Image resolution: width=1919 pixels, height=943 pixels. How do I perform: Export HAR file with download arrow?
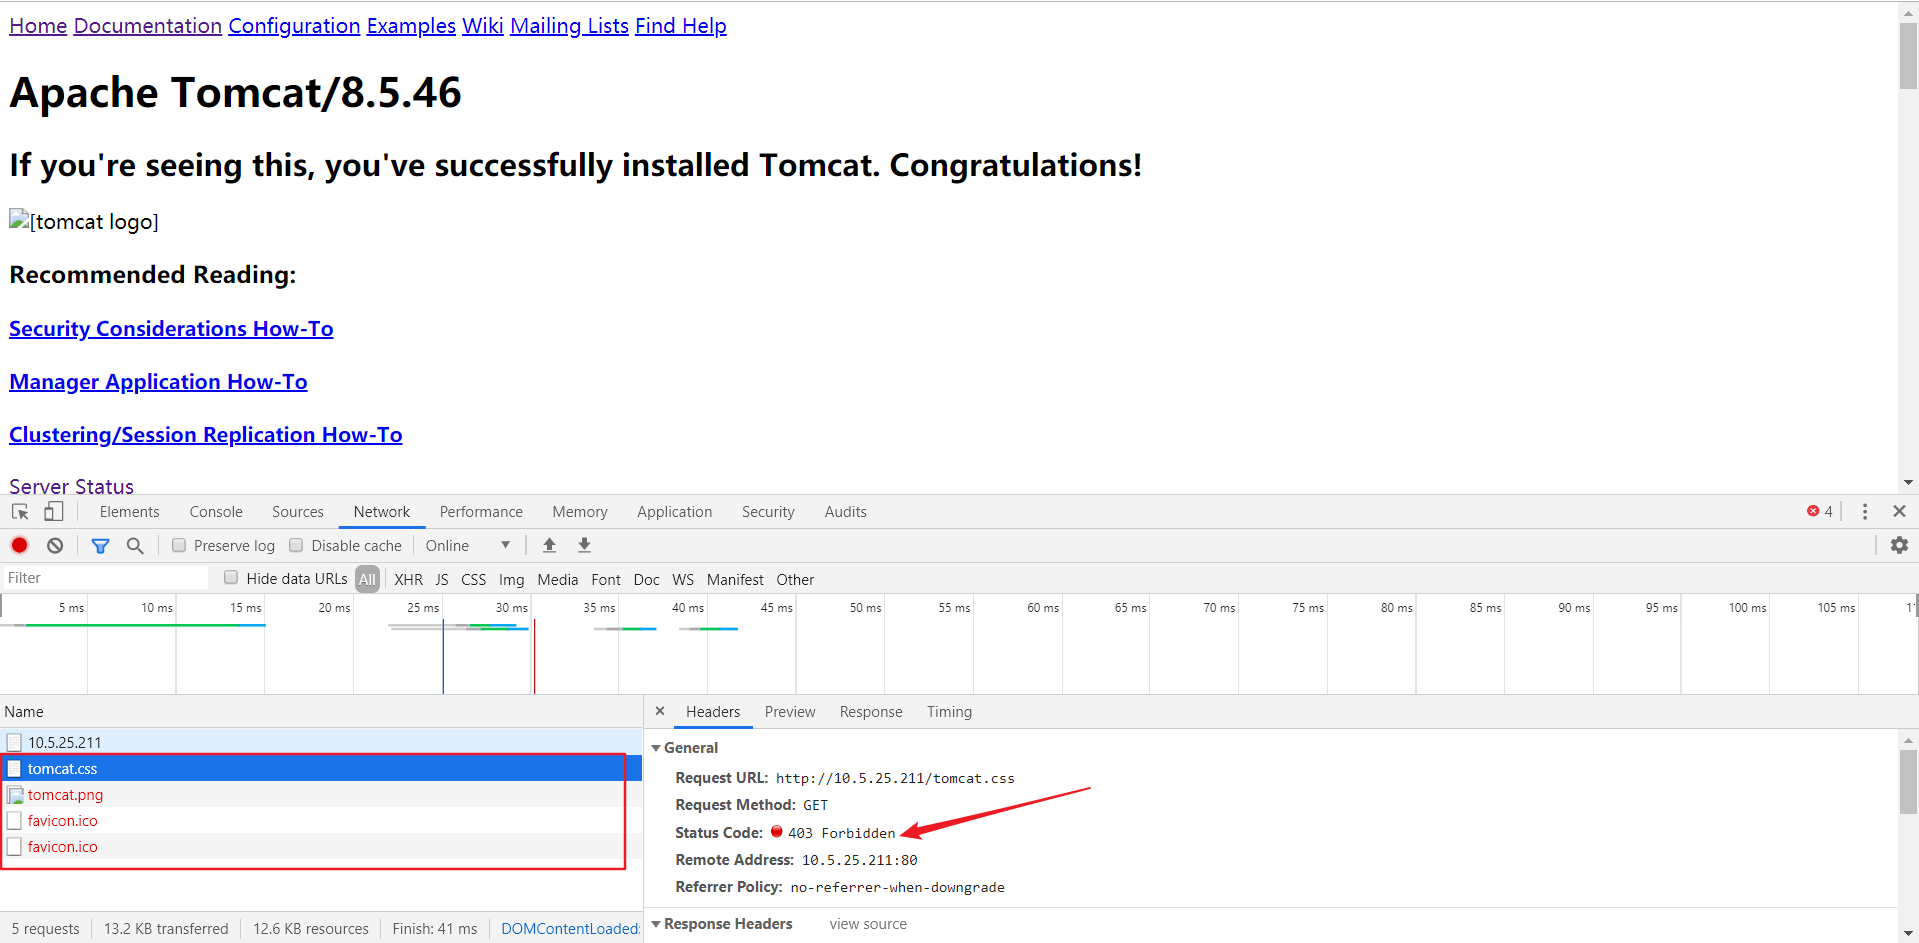[585, 545]
